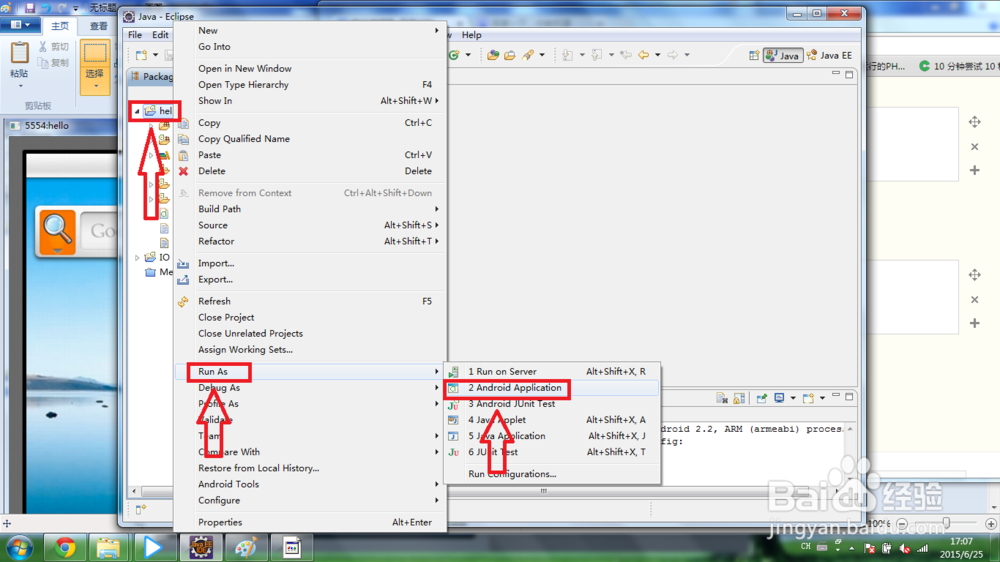Image resolution: width=1000 pixels, height=562 pixels.
Task: Click the Paint zoom in button
Action: tap(990, 524)
